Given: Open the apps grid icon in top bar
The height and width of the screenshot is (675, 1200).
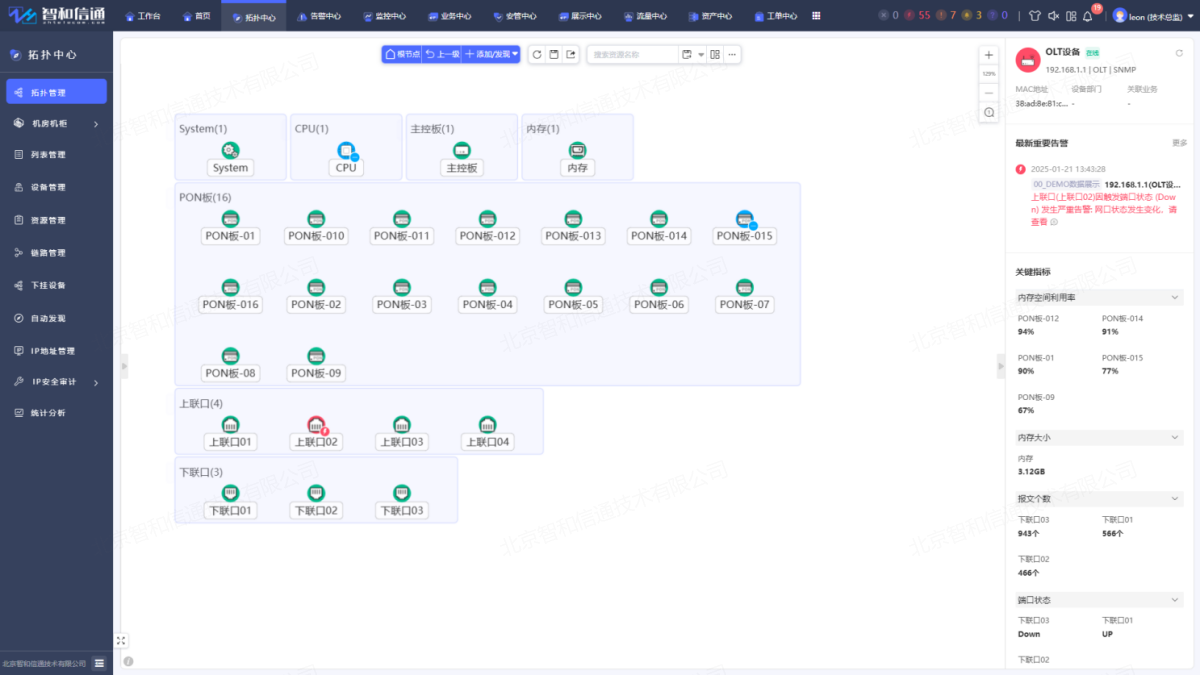Looking at the screenshot, I should (817, 17).
